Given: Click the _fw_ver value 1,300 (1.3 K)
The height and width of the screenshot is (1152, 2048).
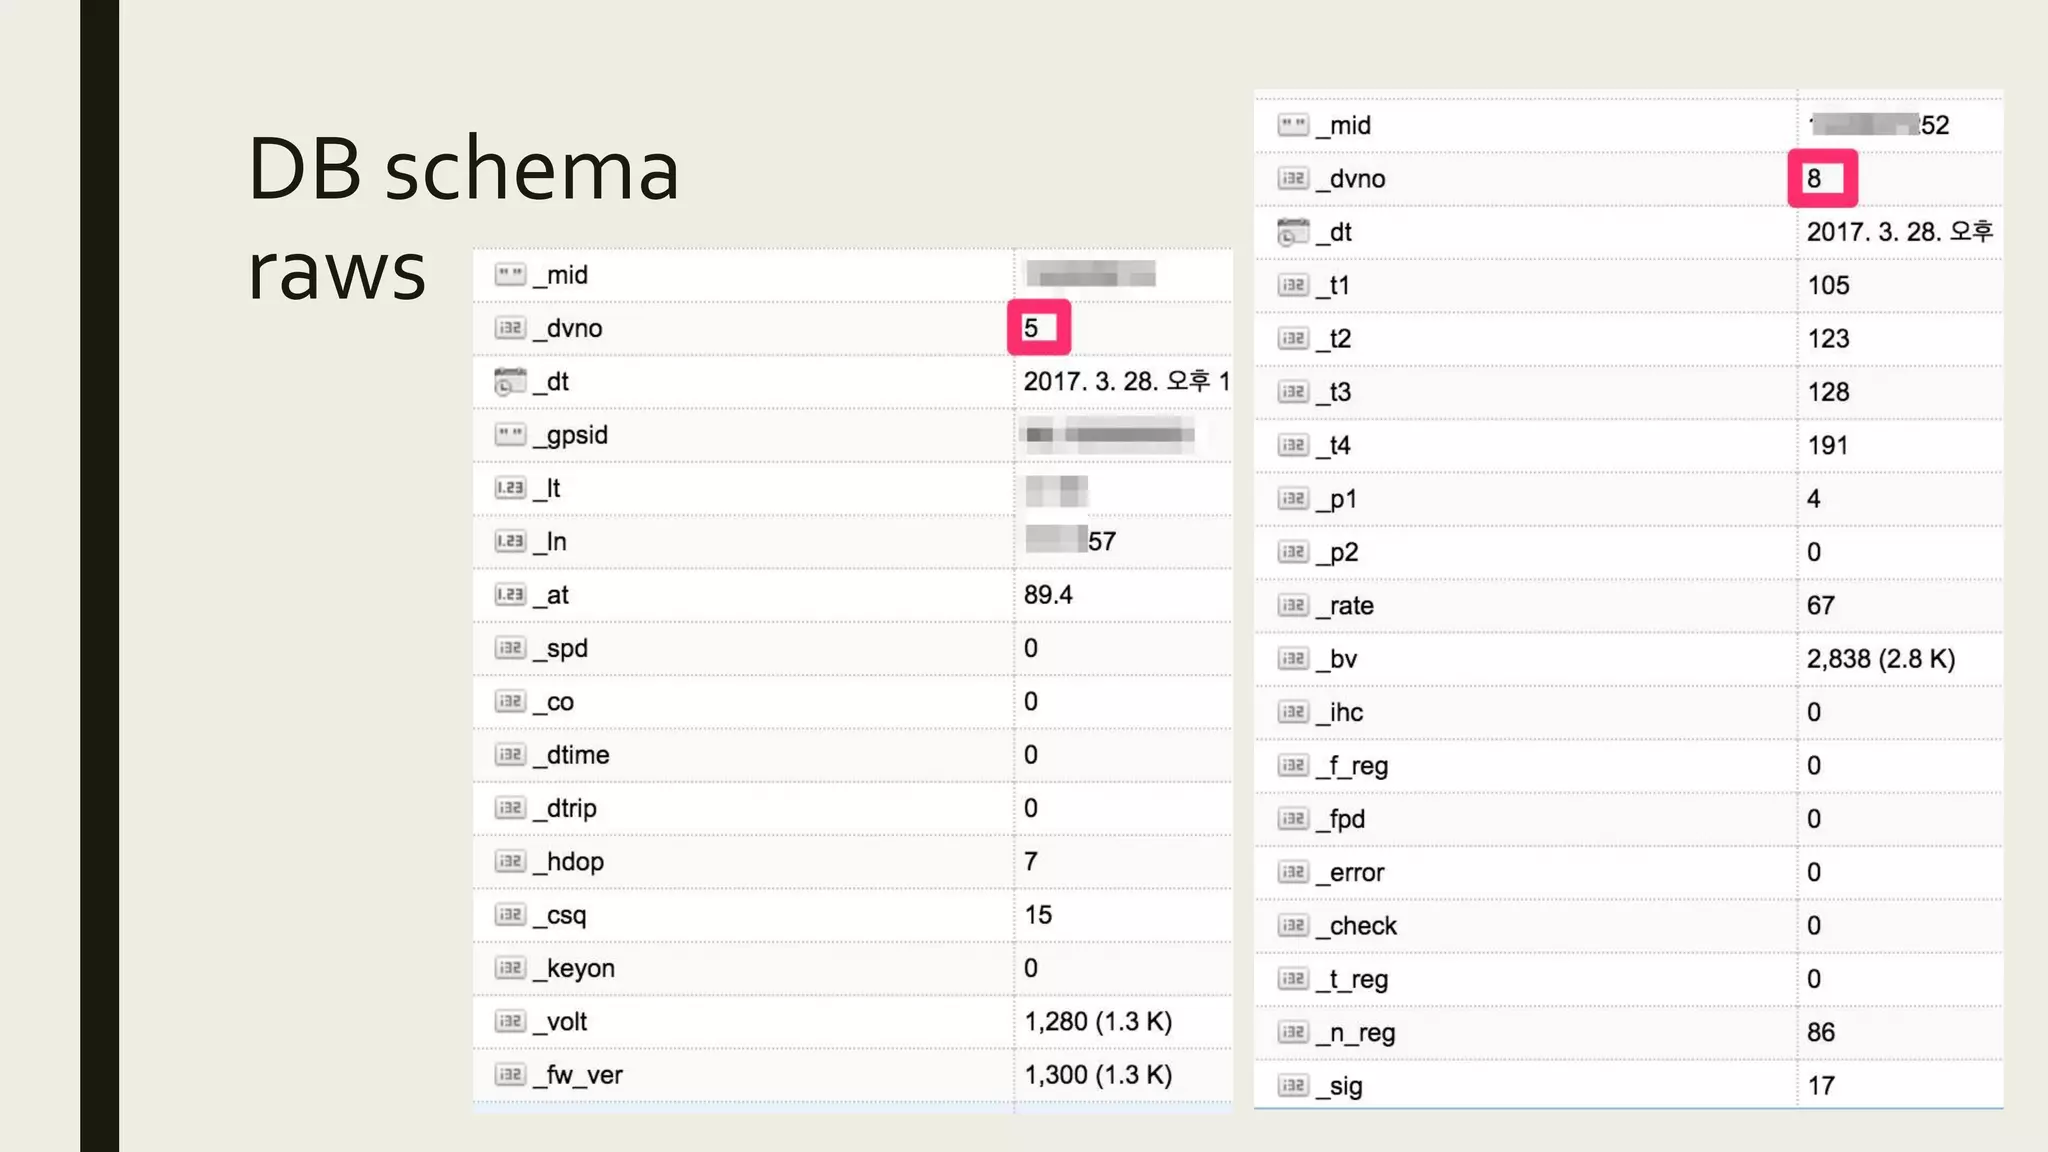Looking at the screenshot, I should click(x=1098, y=1075).
